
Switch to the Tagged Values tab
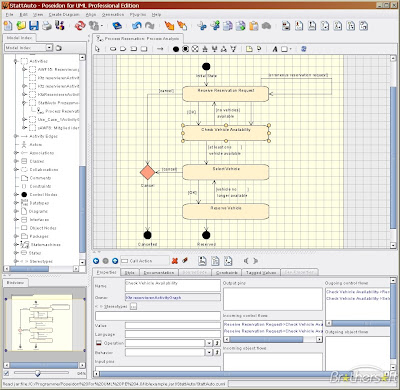point(261,273)
